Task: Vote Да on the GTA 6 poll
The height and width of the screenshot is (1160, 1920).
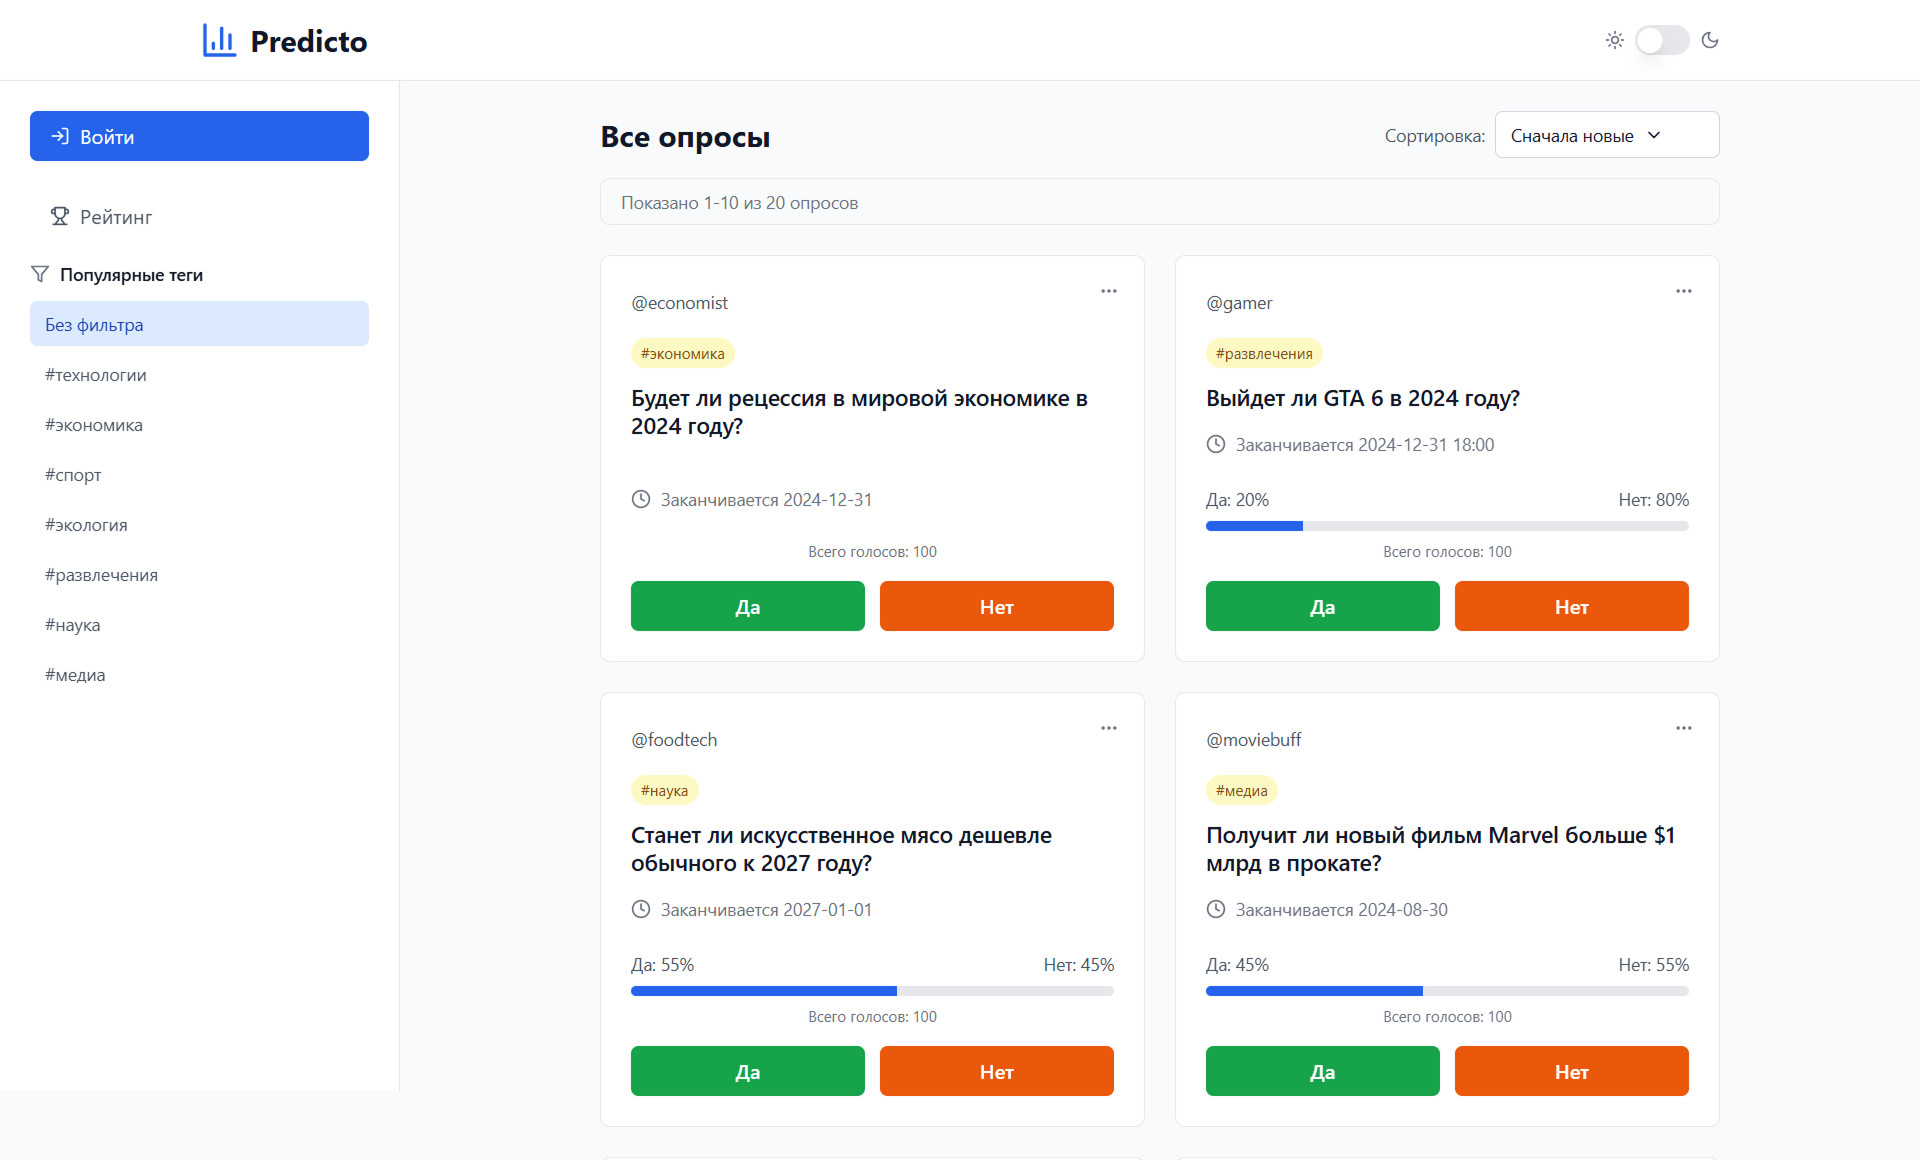Action: point(1322,606)
